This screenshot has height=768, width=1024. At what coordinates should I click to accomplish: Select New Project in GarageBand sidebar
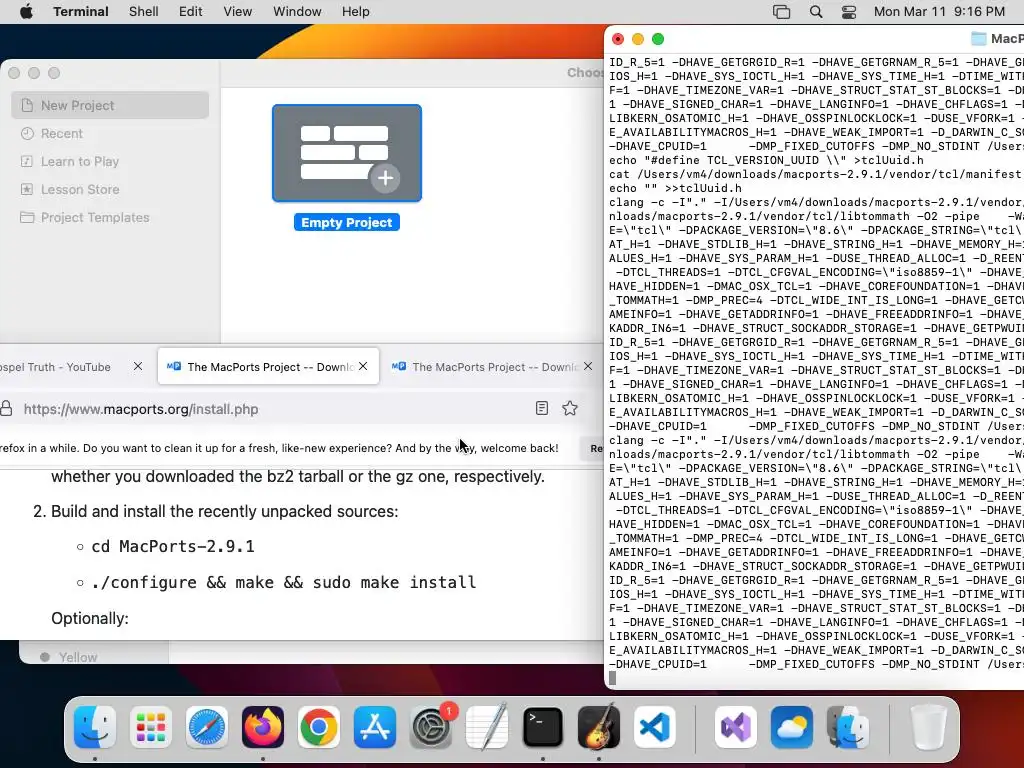(110, 105)
